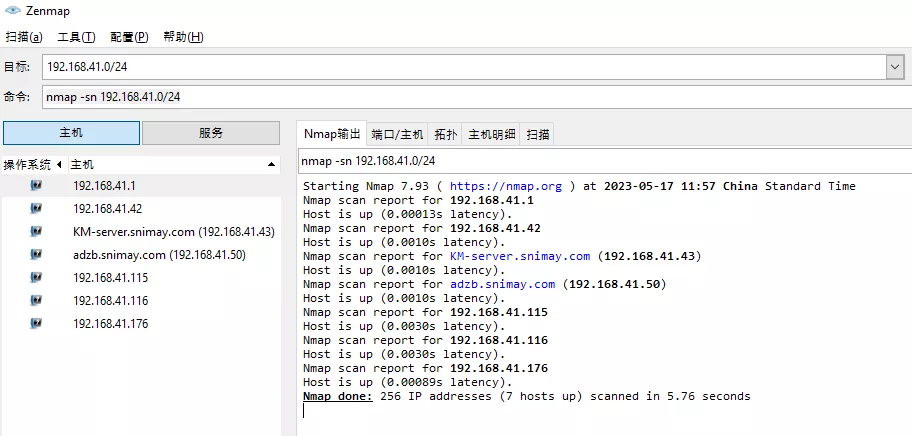
Task: Select host 192.168.41.115 in host list
Action: click(x=110, y=277)
